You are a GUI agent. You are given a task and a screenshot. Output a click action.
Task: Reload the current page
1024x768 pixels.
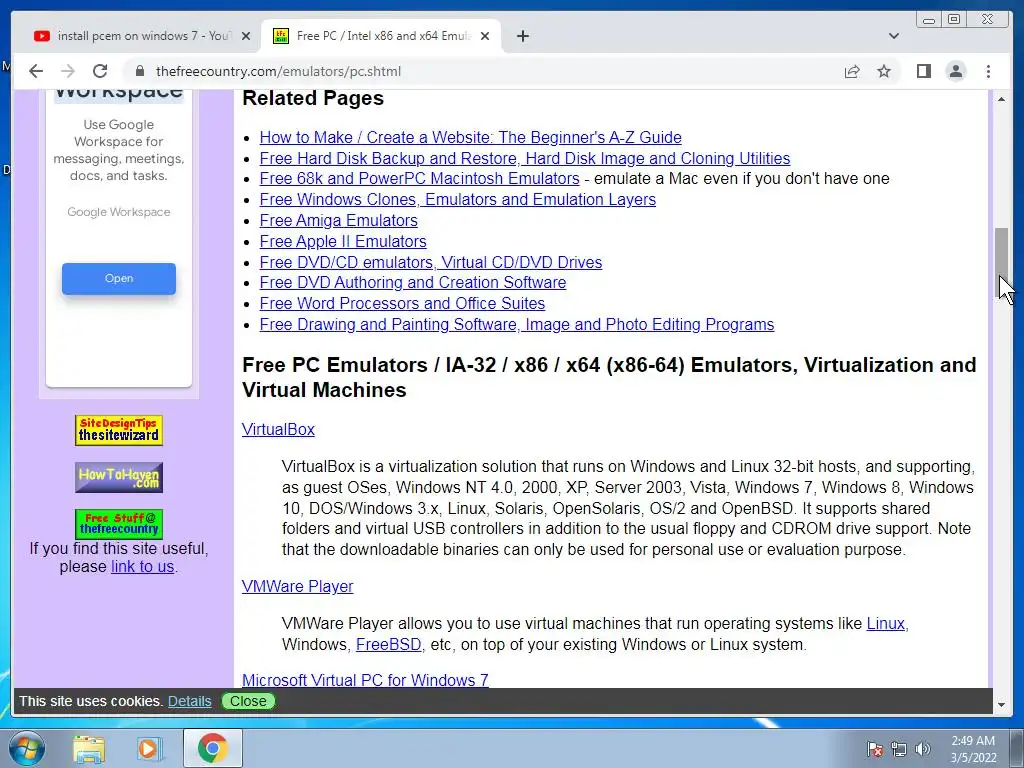(100, 71)
